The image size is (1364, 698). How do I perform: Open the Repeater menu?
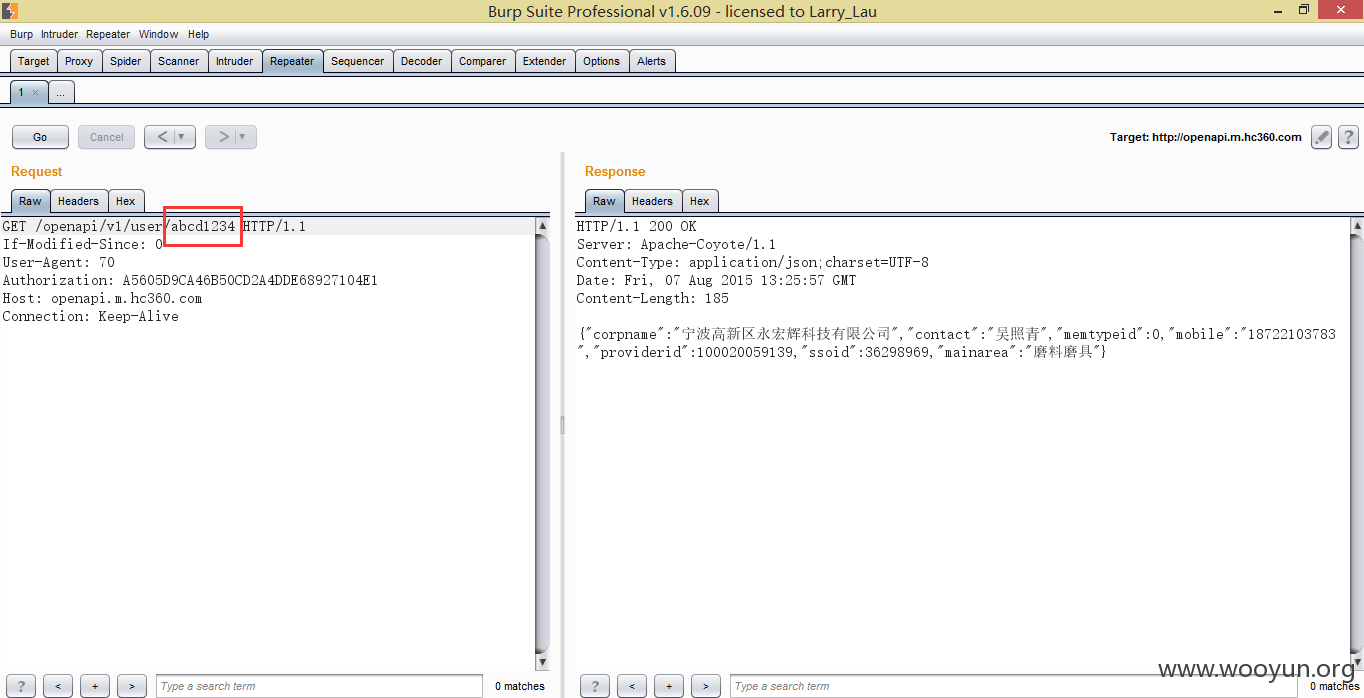click(108, 34)
